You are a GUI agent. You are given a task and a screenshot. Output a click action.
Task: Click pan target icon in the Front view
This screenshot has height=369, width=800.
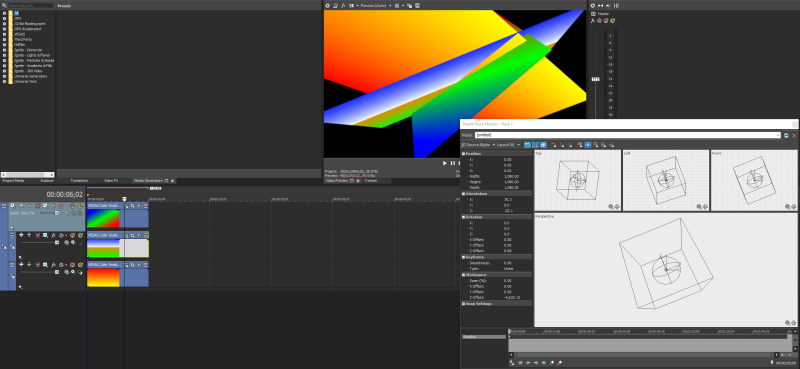(x=793, y=207)
